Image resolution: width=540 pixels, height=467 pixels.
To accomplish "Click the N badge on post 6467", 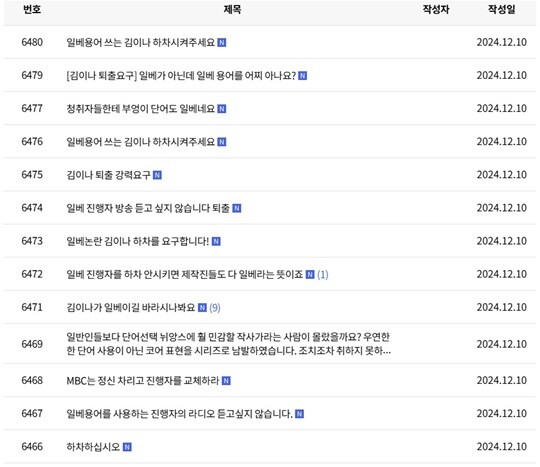I will 299,414.
